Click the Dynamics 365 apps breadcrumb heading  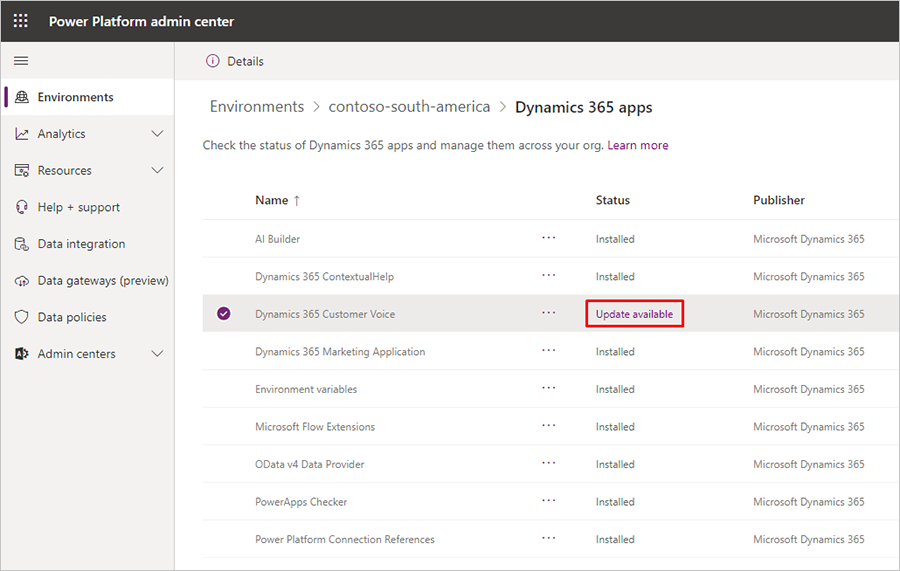coord(583,107)
